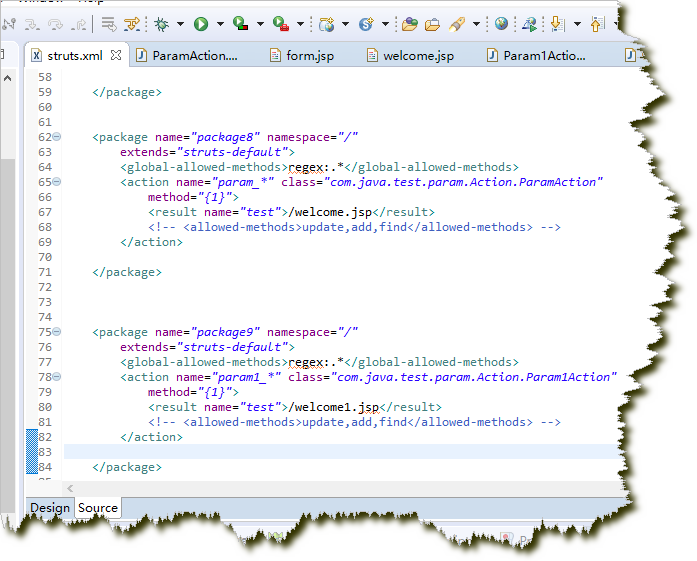Open the Run configurations dropdown arrow

pyautogui.click(x=220, y=24)
